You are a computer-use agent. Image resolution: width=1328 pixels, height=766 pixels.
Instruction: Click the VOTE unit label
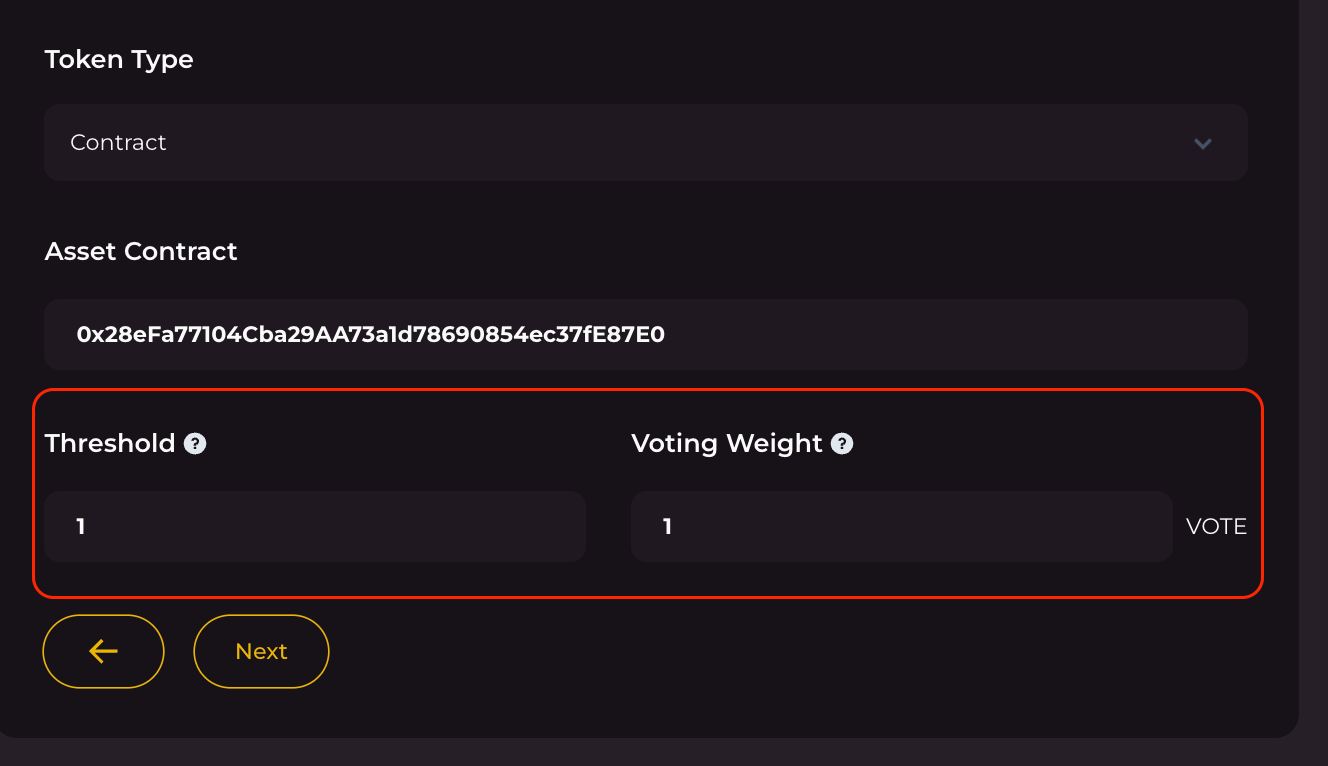click(x=1216, y=527)
